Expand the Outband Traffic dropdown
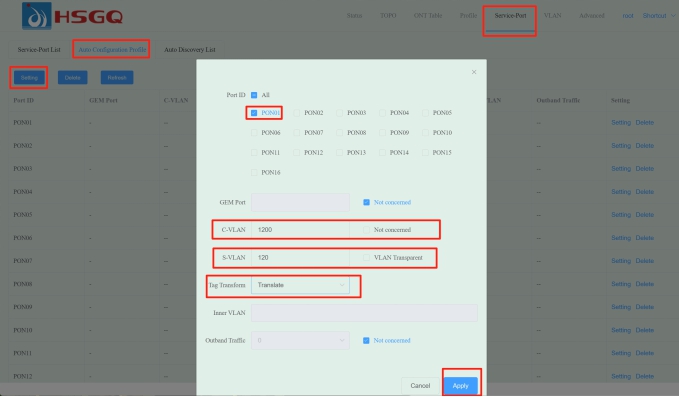This screenshot has height=397, width=679. pos(300,340)
